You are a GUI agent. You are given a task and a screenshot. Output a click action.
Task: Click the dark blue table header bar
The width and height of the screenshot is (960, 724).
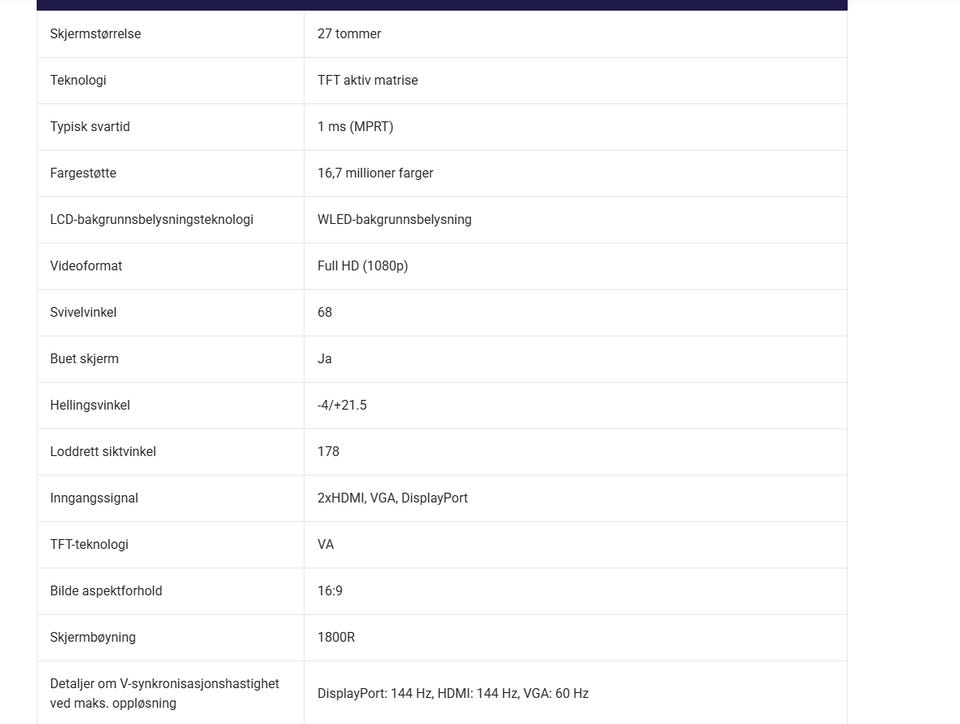[442, 5]
